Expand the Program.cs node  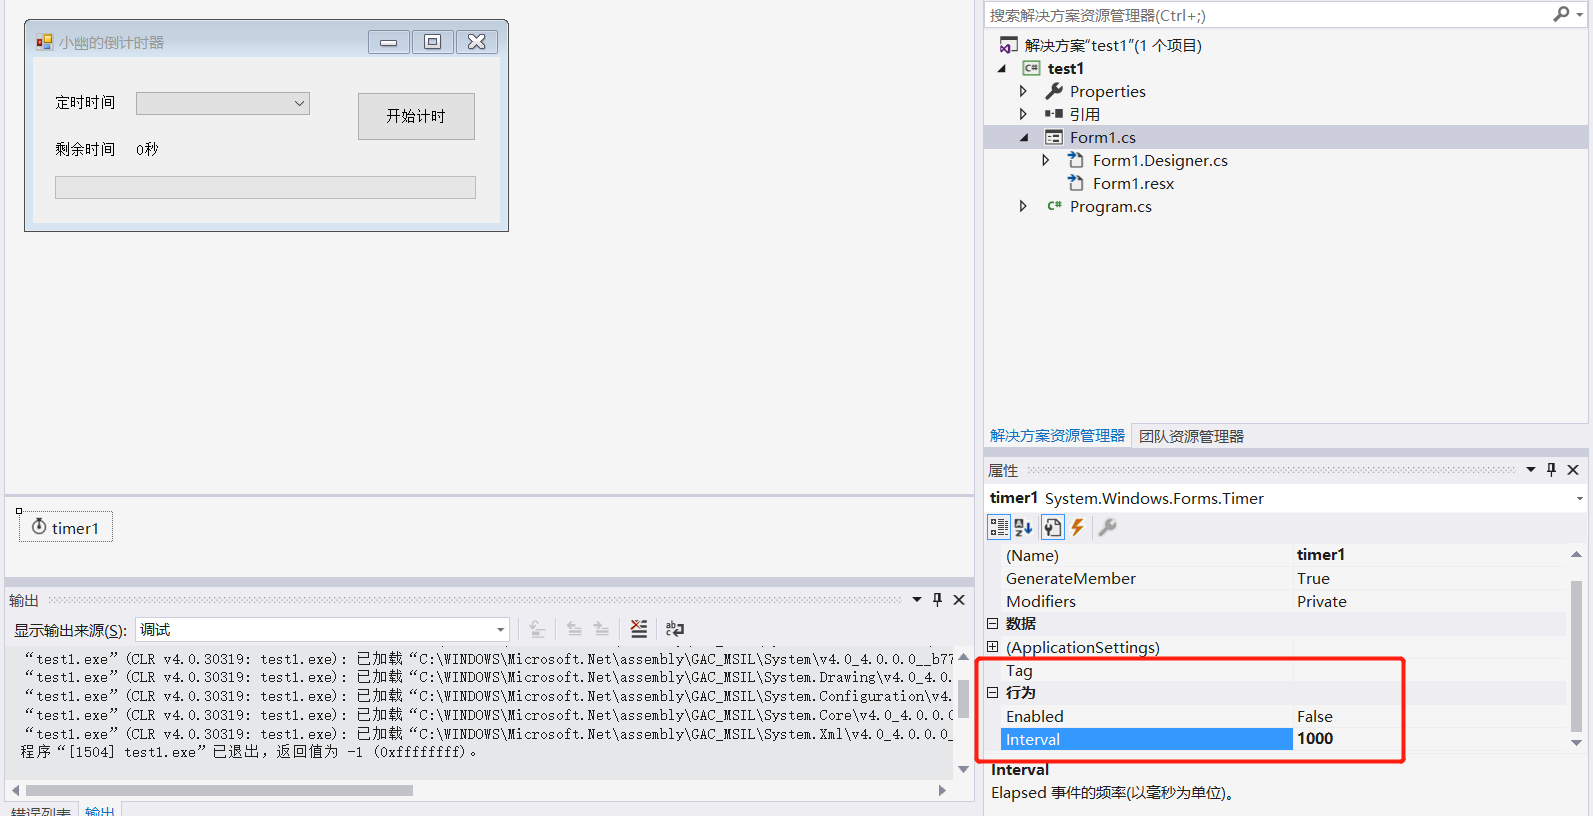1023,206
